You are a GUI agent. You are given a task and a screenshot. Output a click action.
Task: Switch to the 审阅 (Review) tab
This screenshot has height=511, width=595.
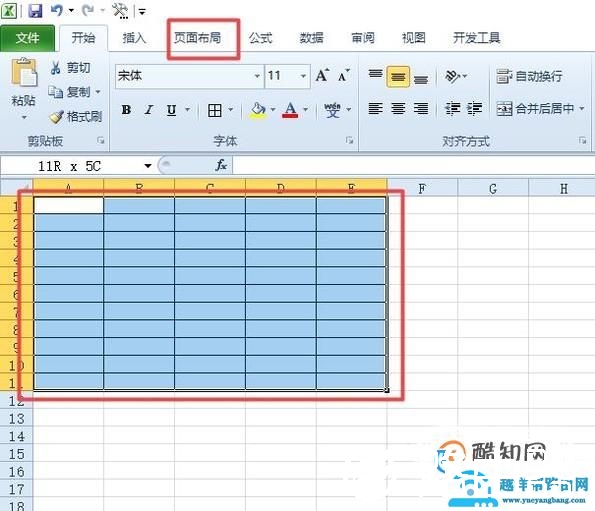(363, 38)
